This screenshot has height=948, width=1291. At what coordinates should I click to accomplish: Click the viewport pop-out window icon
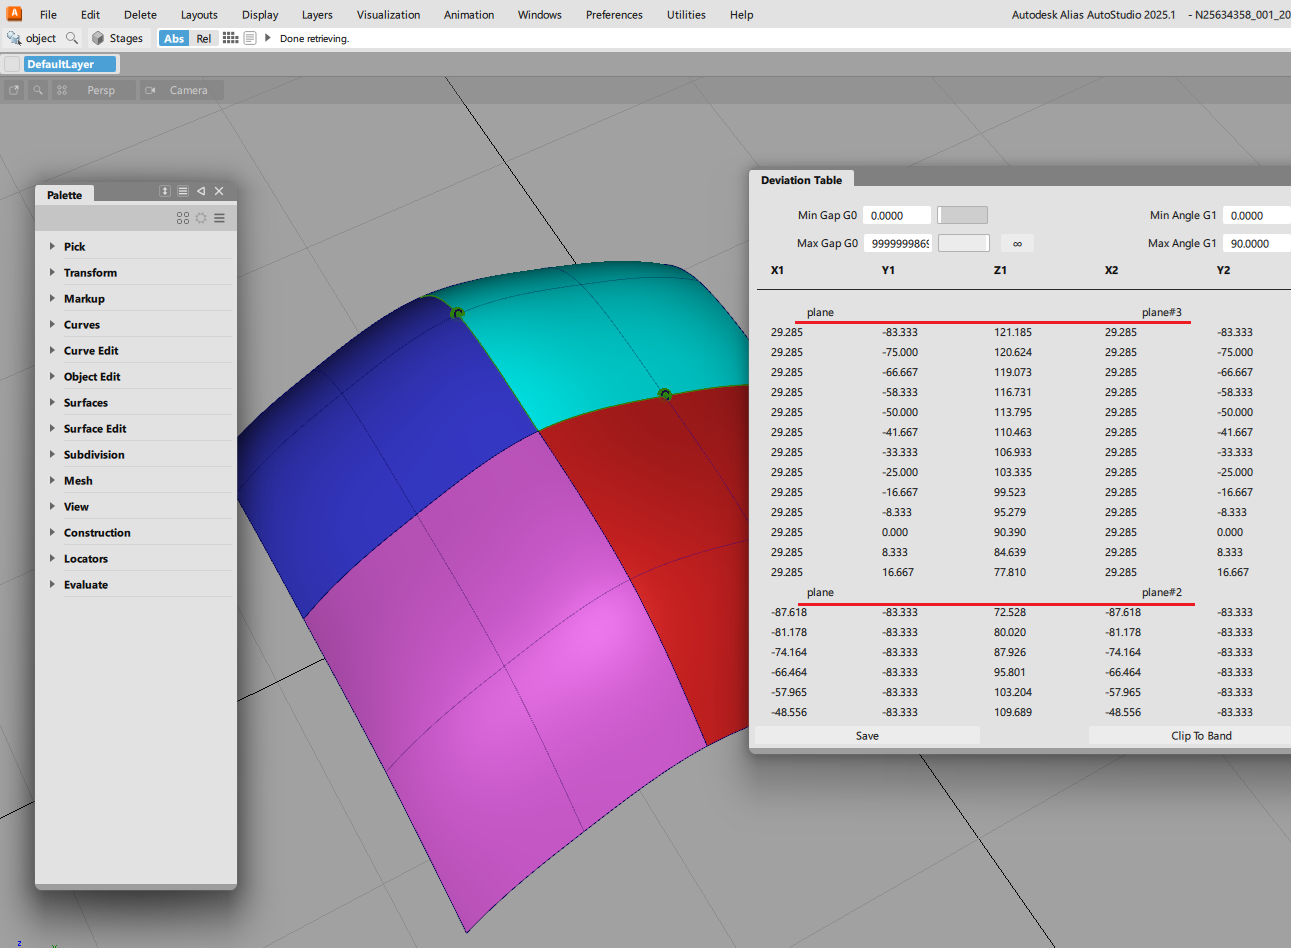click(x=14, y=90)
